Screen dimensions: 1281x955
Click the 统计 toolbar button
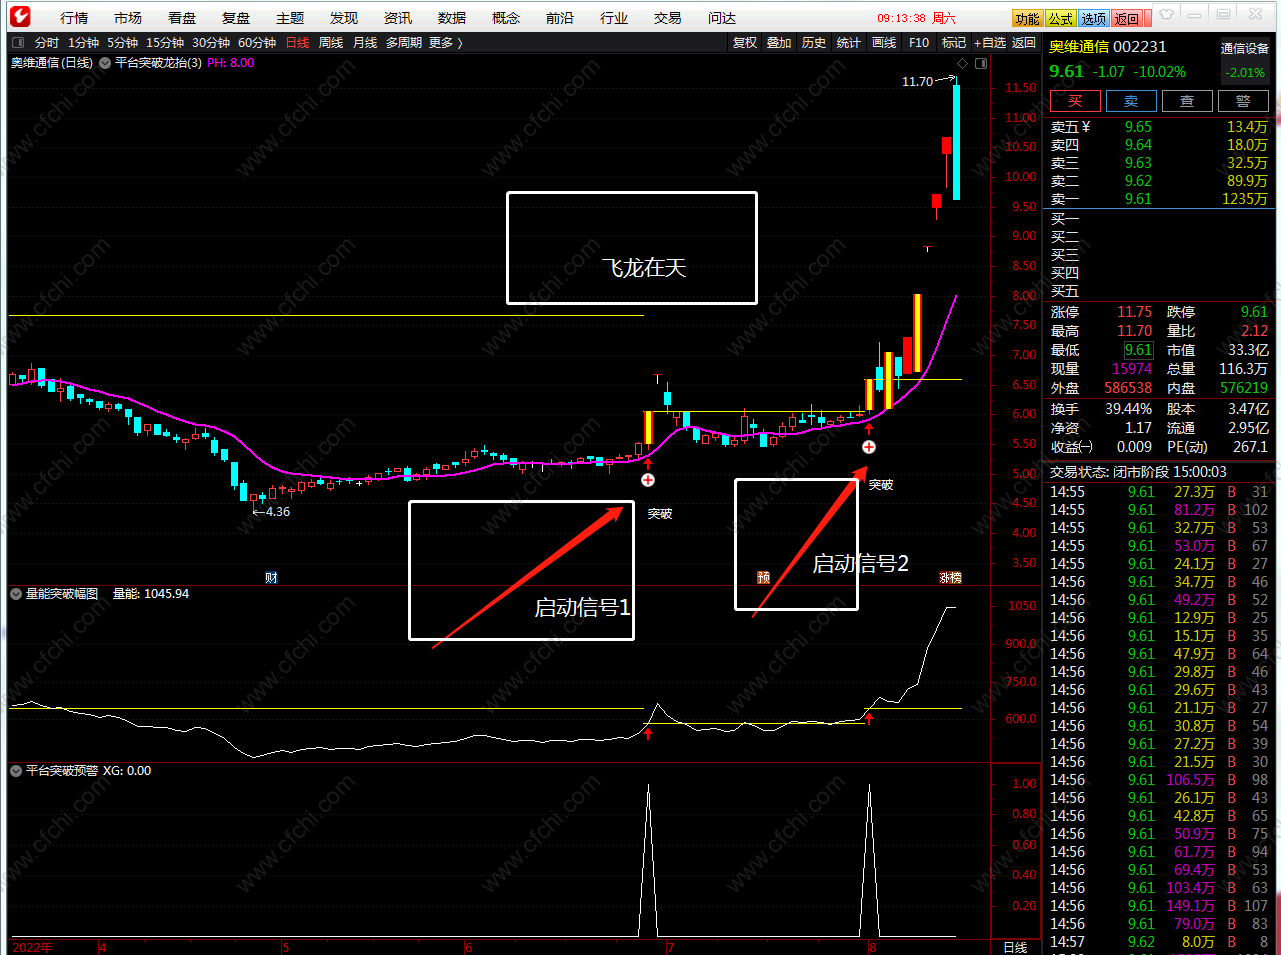point(849,43)
